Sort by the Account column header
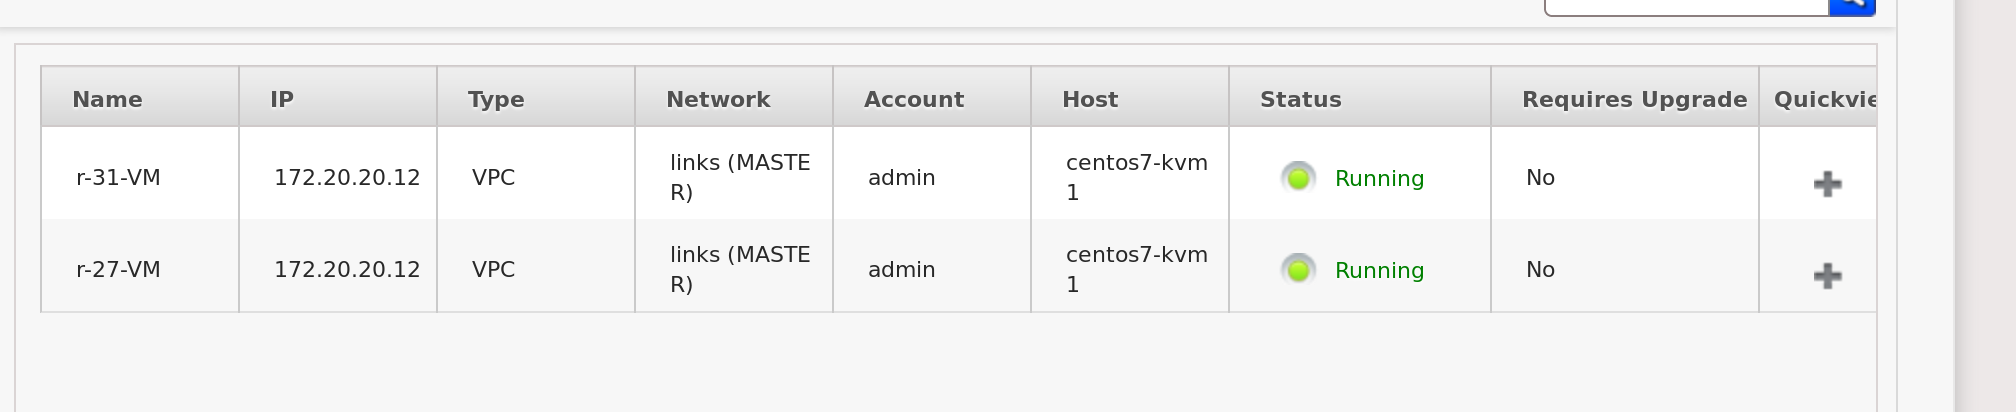Screen dimensions: 2016x412 [913, 99]
